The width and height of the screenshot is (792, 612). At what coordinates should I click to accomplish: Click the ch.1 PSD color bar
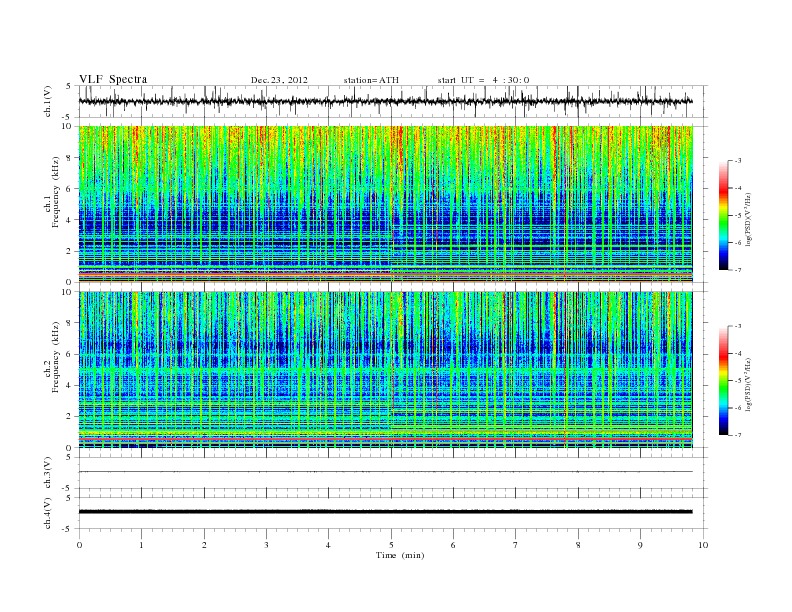pyautogui.click(x=723, y=215)
